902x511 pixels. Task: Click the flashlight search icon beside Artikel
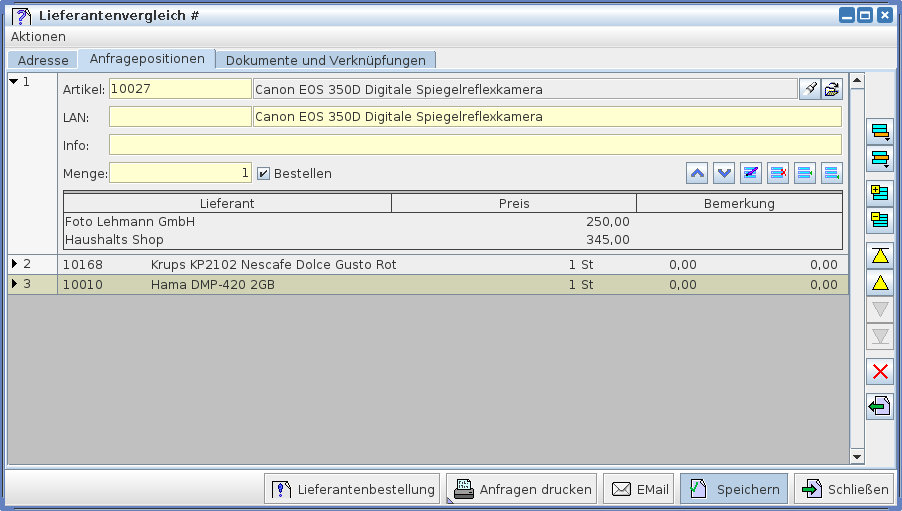tap(810, 89)
